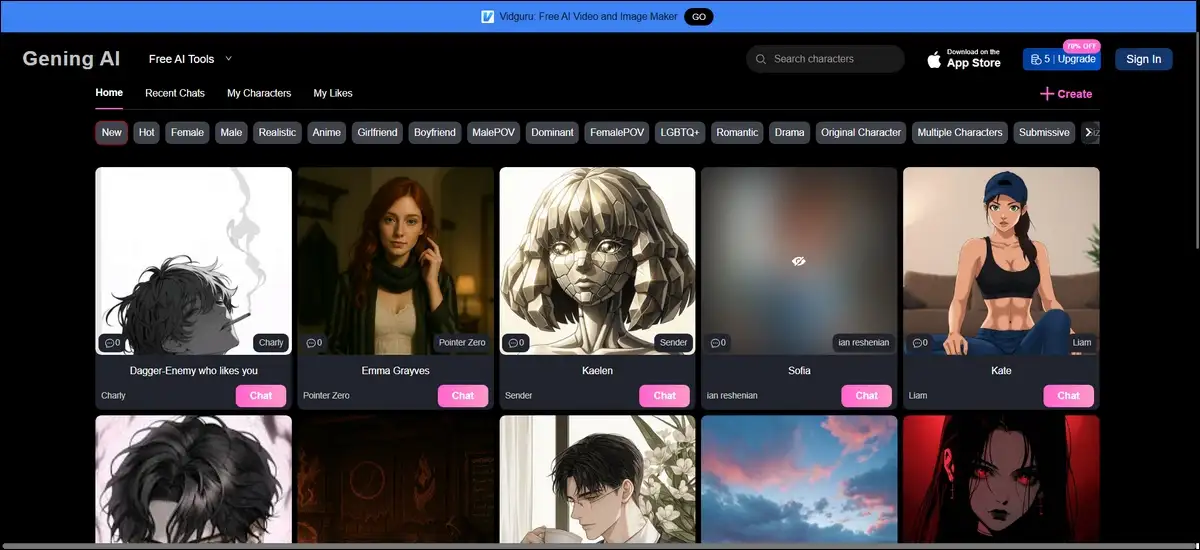The image size is (1200, 550).
Task: Select the New category tag
Action: 112,132
